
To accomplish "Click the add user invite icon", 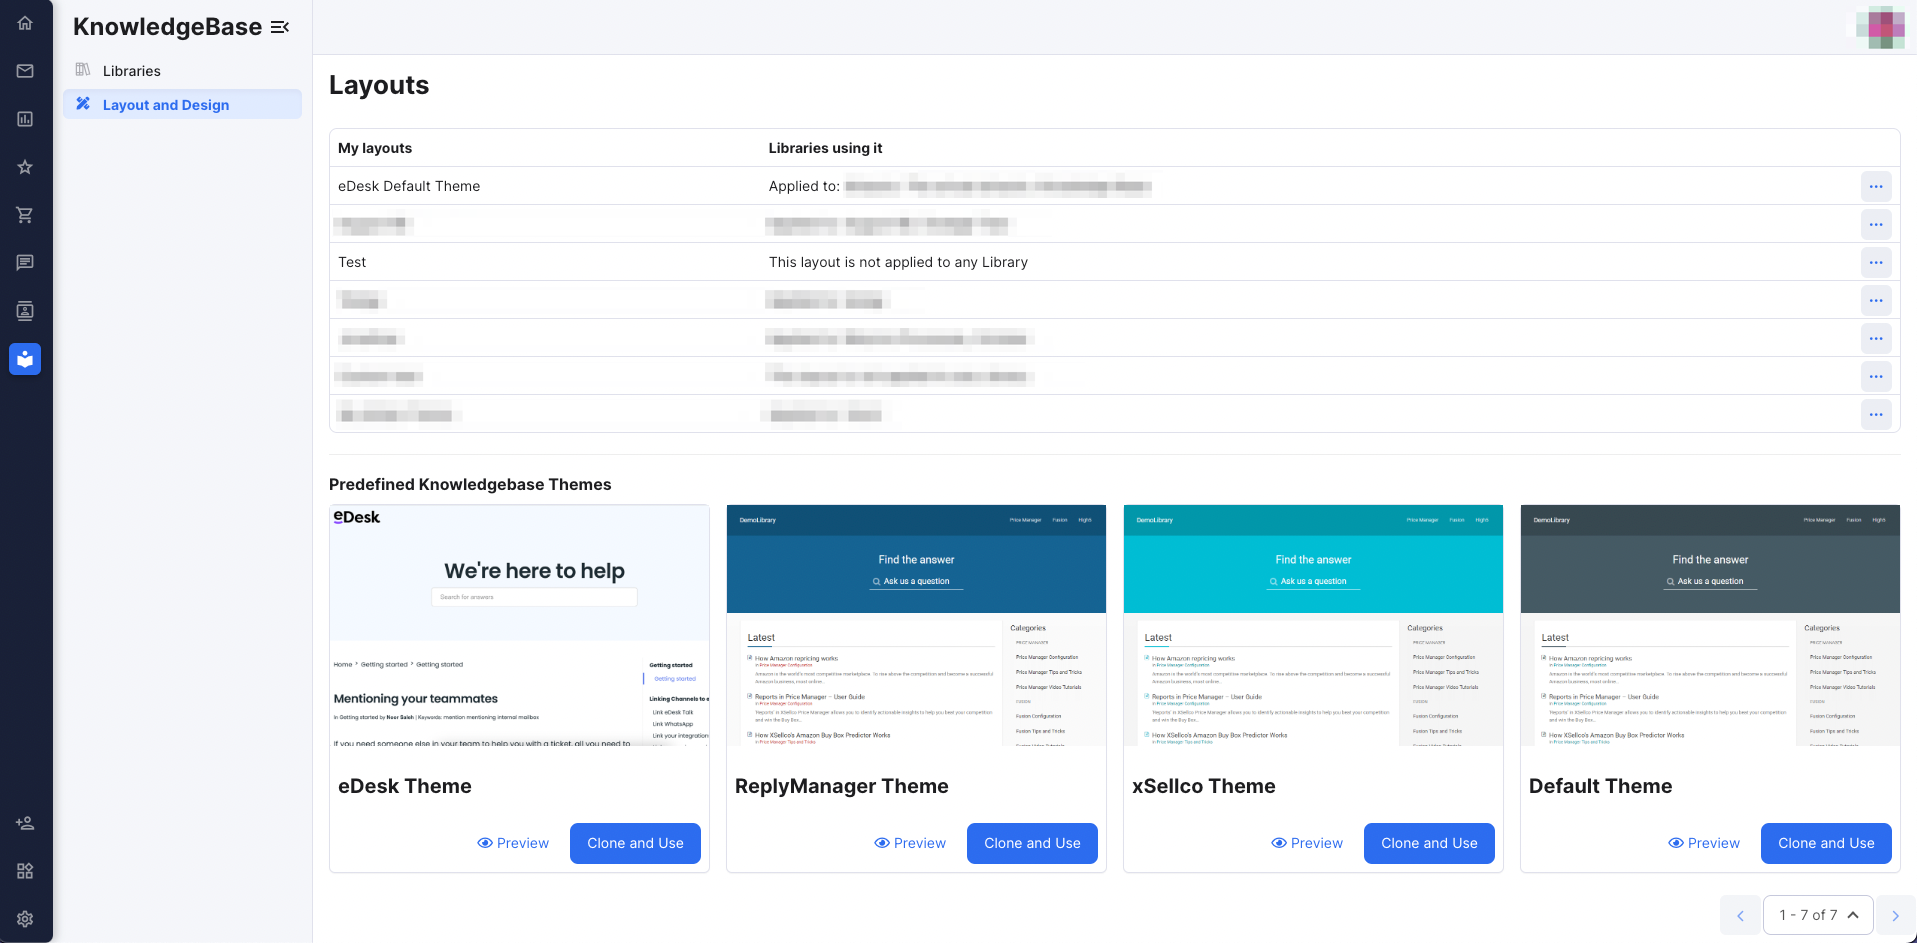I will click(x=25, y=823).
